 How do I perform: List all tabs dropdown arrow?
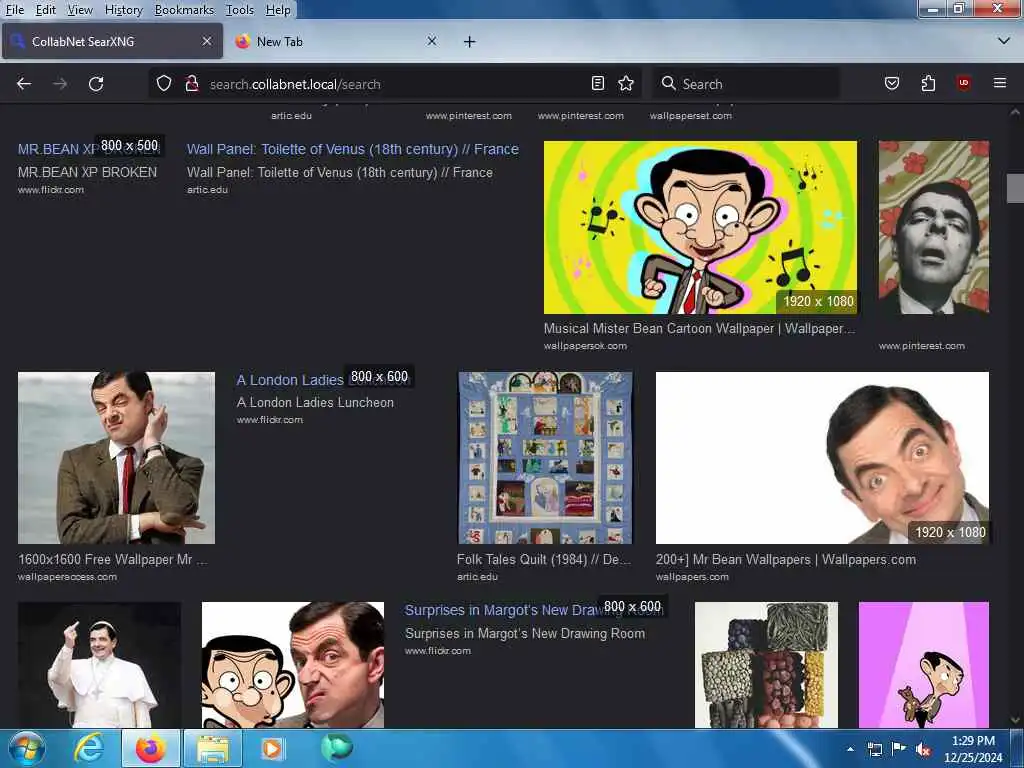1004,41
